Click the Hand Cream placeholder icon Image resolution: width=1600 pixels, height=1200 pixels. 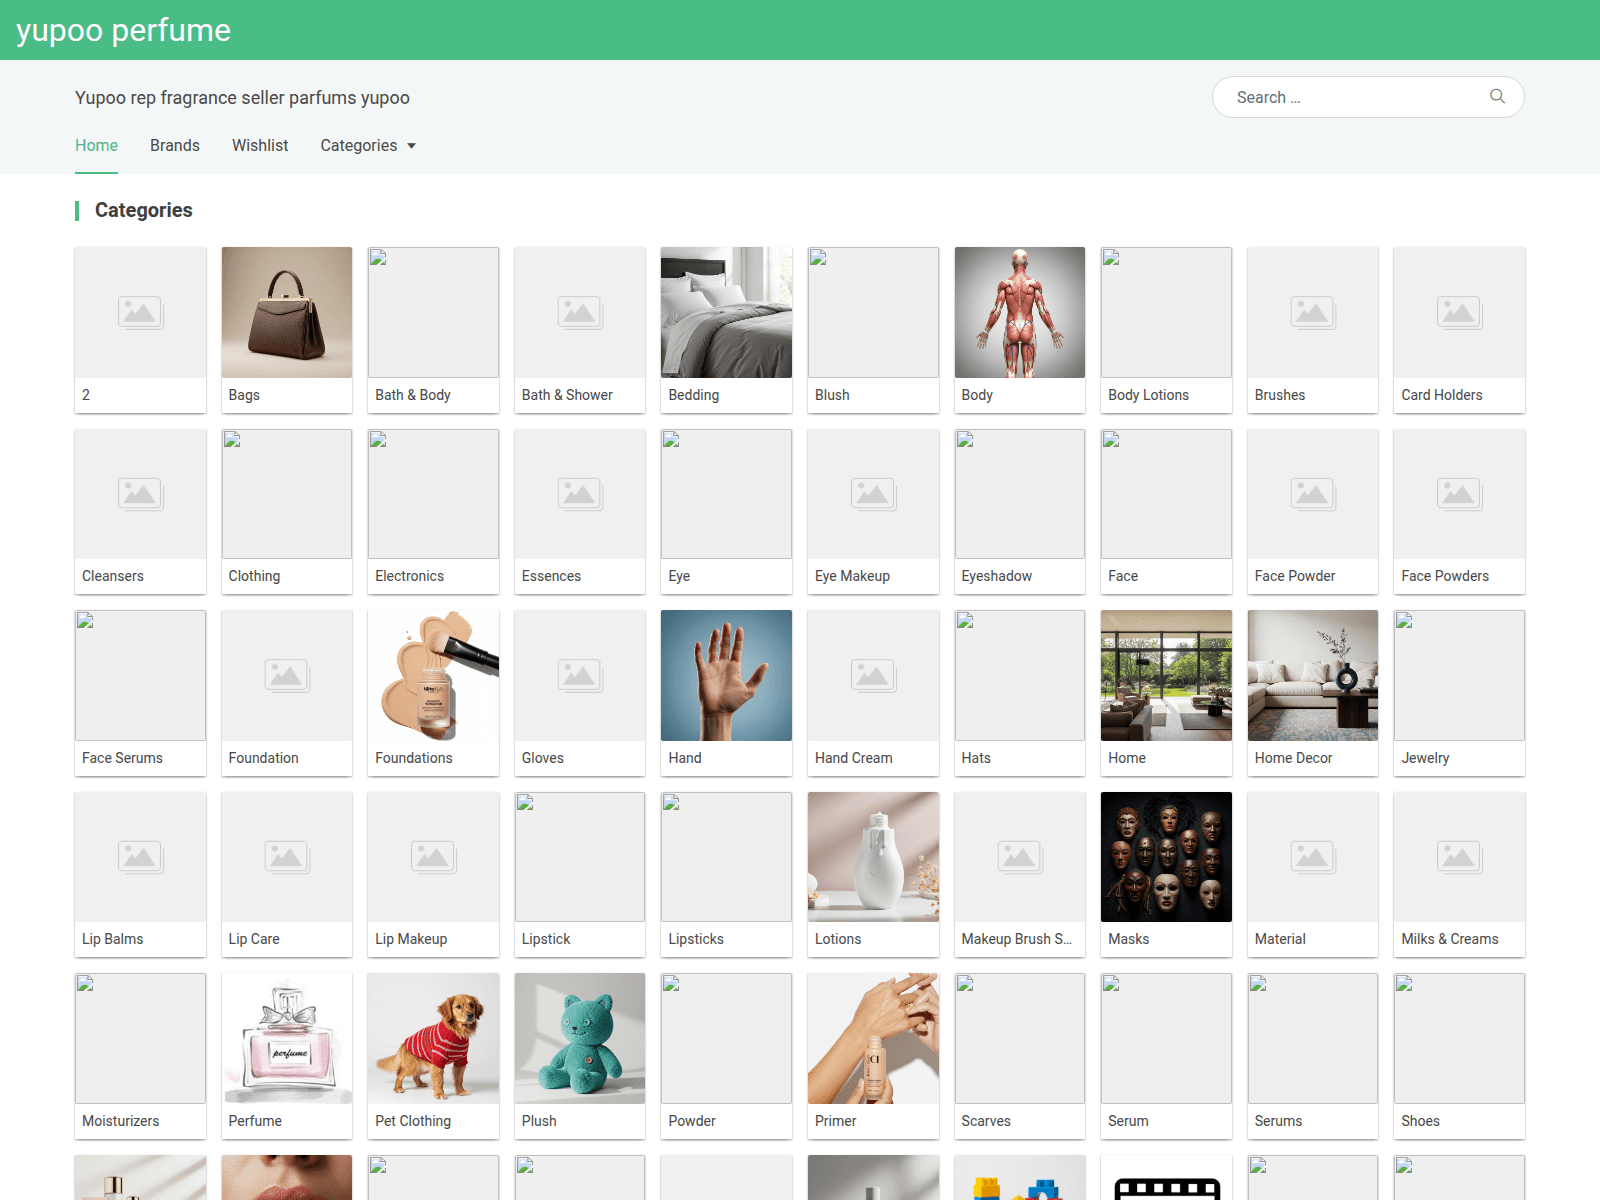tap(873, 675)
